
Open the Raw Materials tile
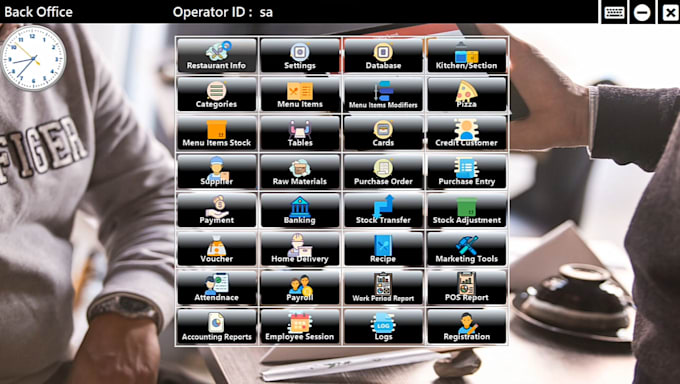click(300, 171)
